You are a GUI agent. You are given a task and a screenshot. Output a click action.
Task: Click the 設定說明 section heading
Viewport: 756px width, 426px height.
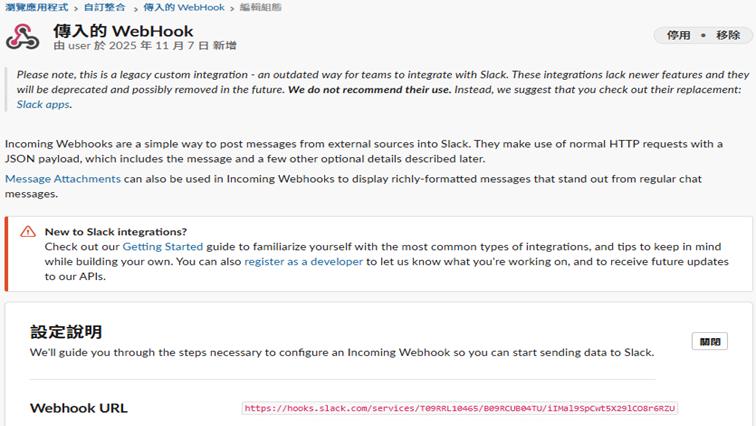coord(66,332)
